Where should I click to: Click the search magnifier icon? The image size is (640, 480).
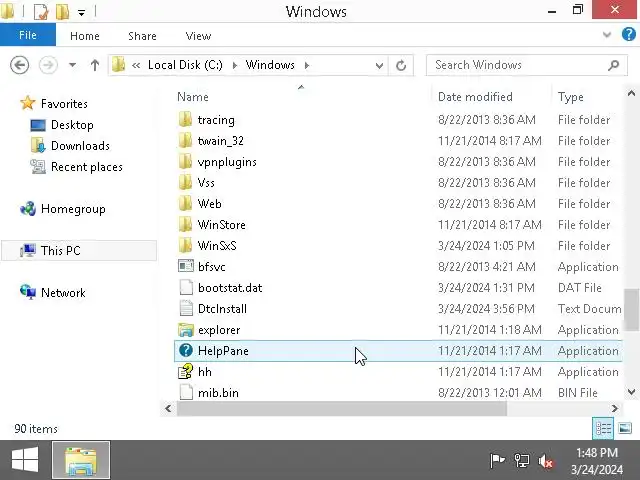(x=613, y=65)
